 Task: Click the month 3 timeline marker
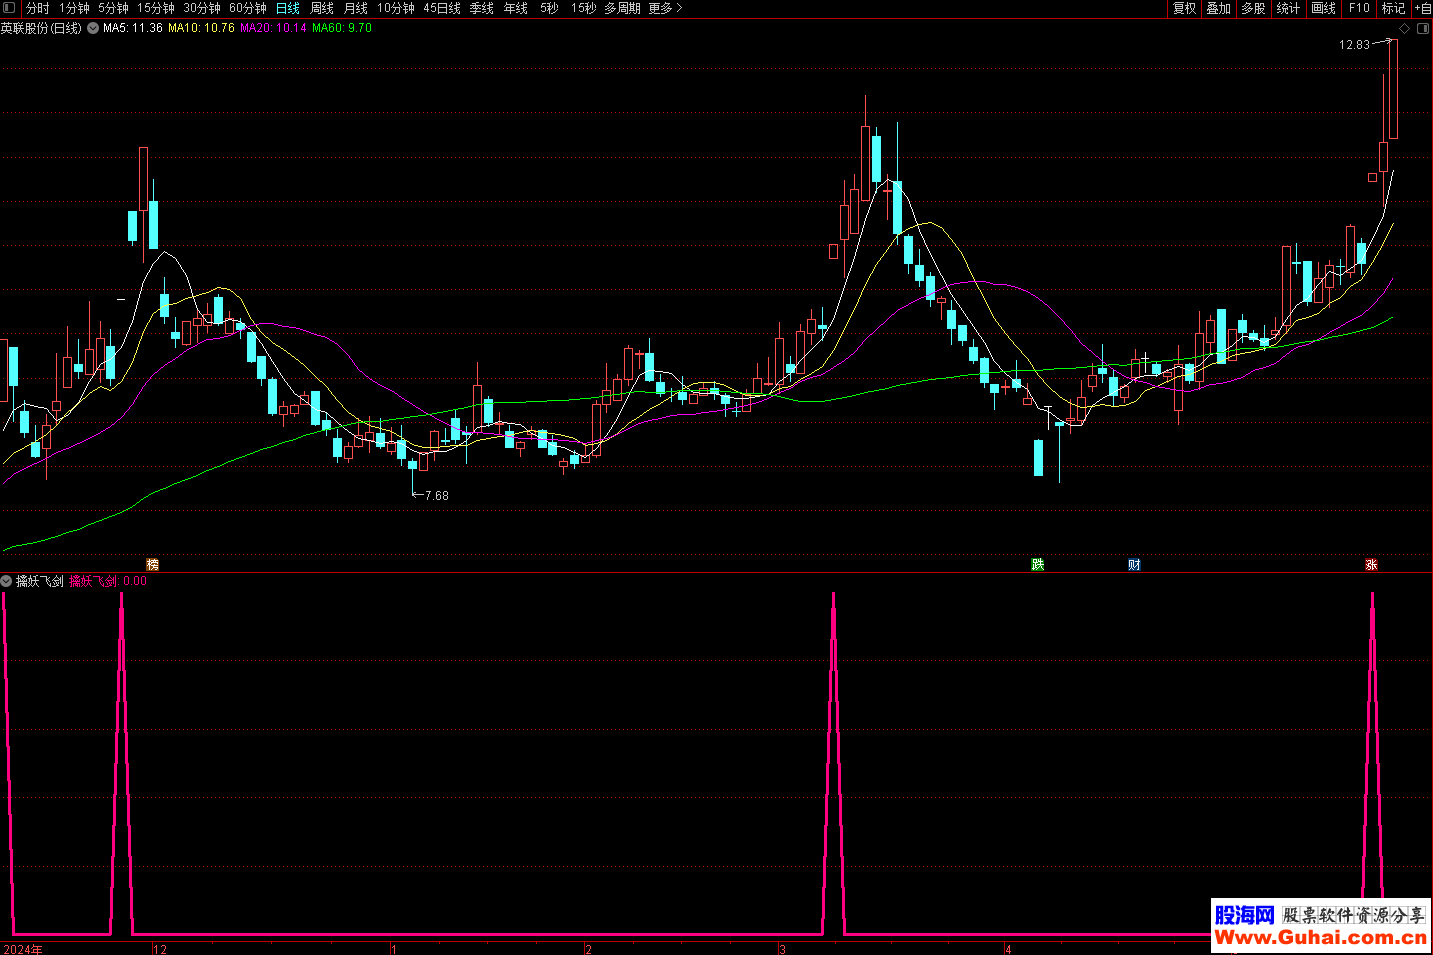(782, 949)
